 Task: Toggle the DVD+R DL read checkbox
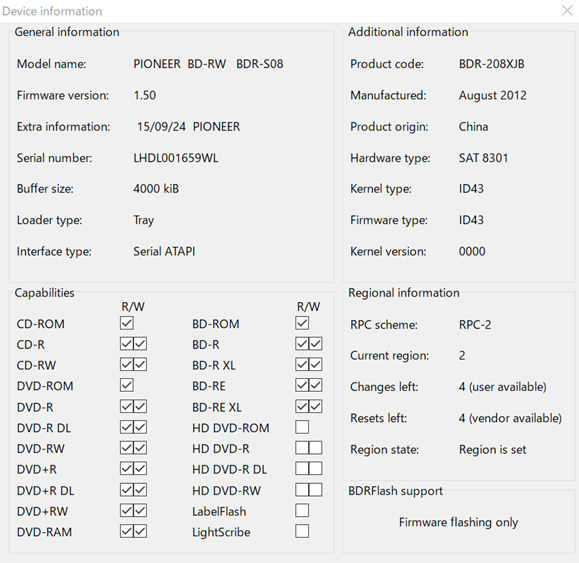[127, 490]
